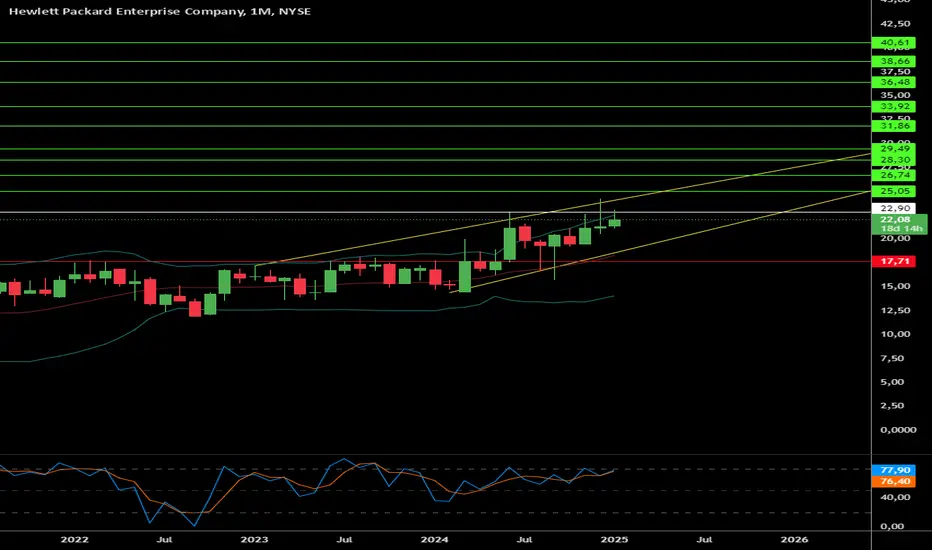Select the green 40,61 price level label
The width and height of the screenshot is (932, 550).
point(893,43)
